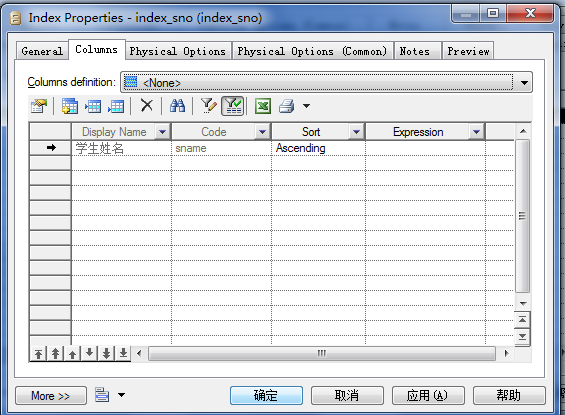Viewport: 565px width, 415px height.
Task: Open the Preview tab
Action: click(468, 51)
